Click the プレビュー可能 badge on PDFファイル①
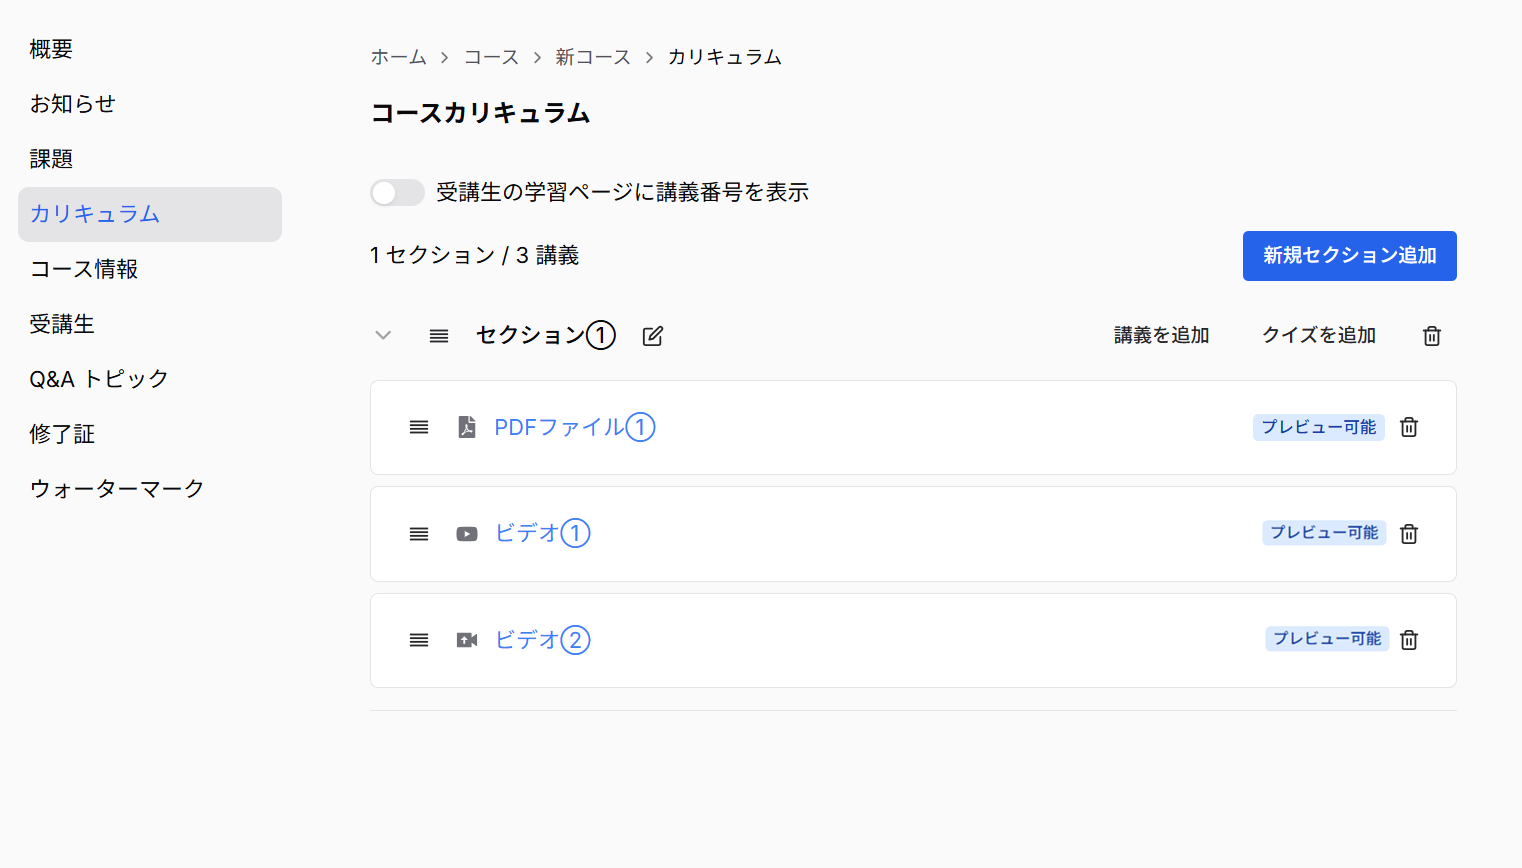 [x=1318, y=427]
